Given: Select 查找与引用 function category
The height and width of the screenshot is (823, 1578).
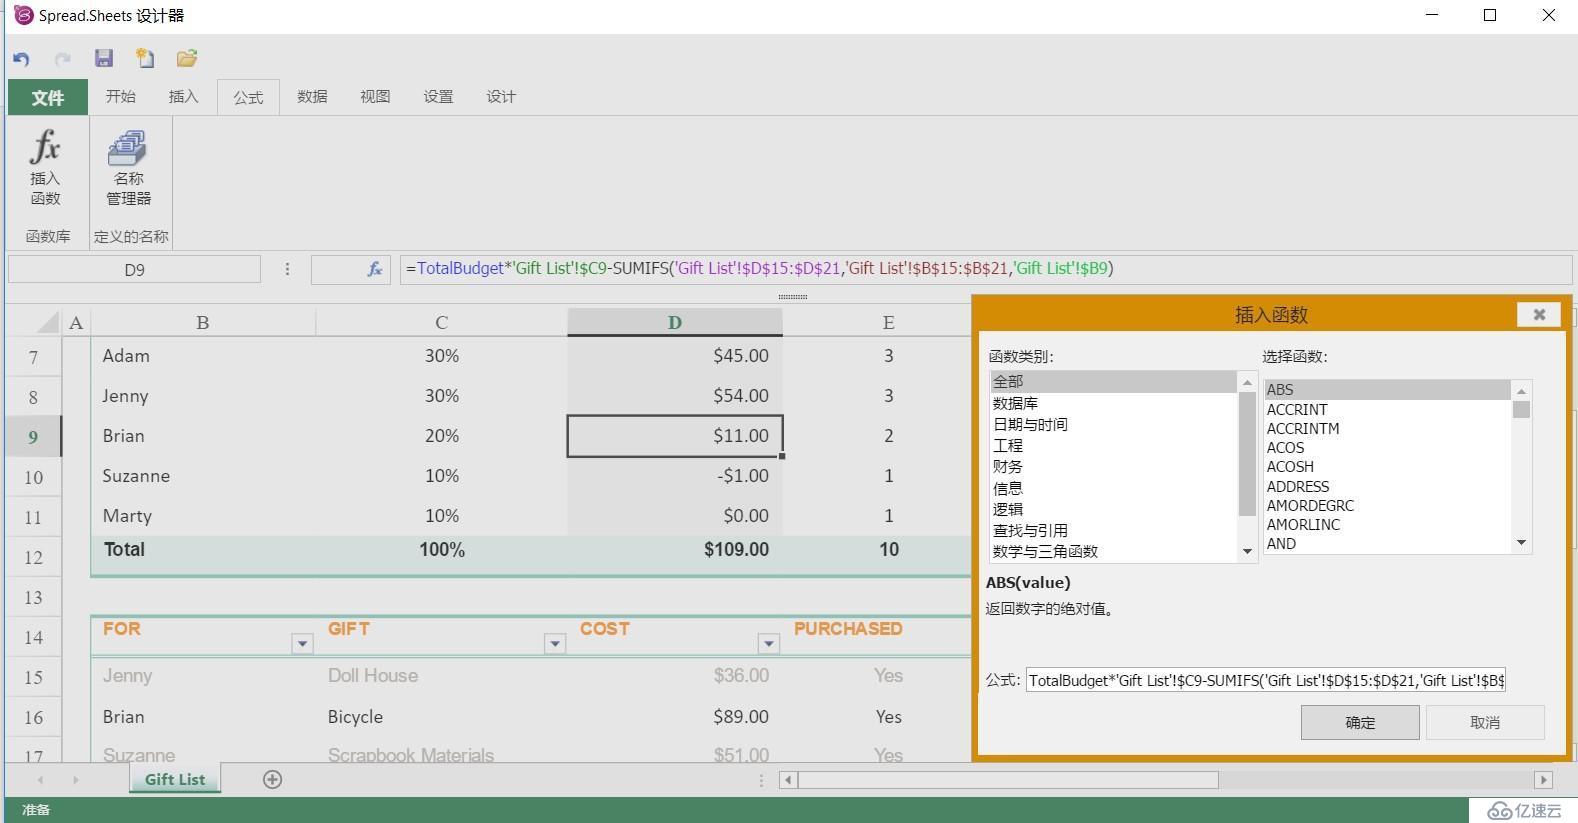Looking at the screenshot, I should point(1113,530).
